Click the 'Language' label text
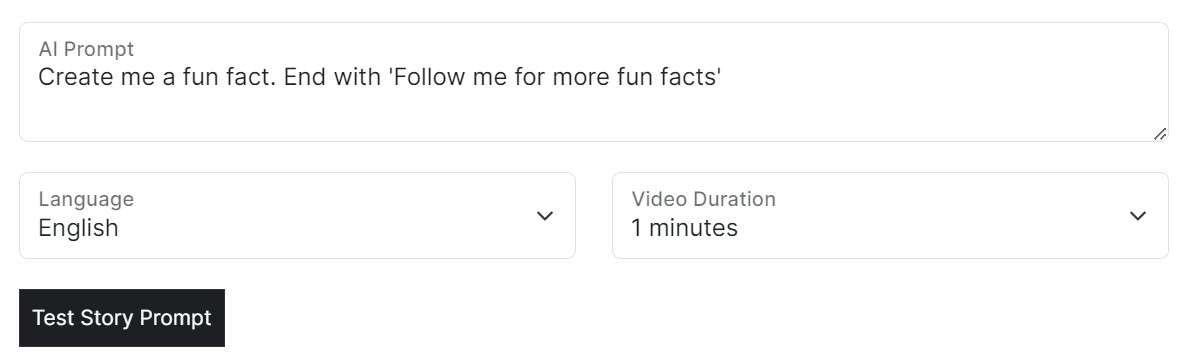Screen dimensions: 1187x361 (x=86, y=199)
